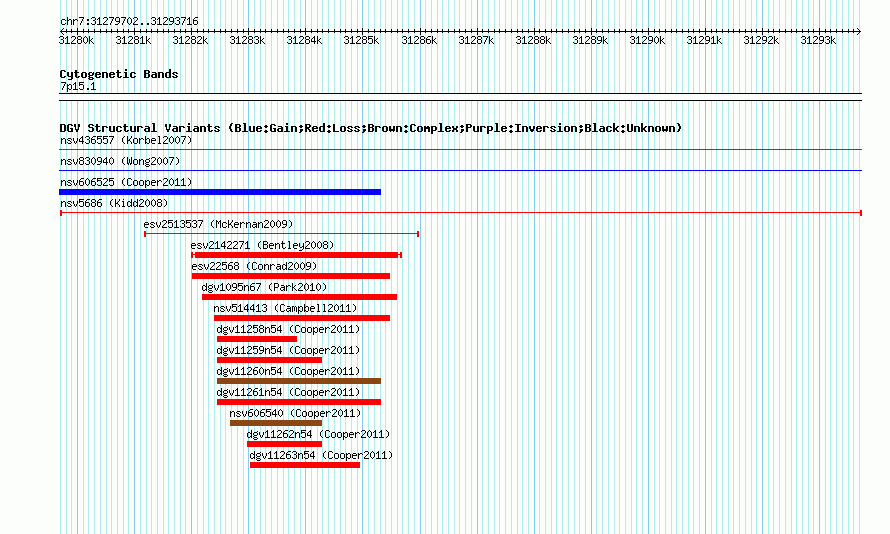
Task: Click the 31283k ruler tick label
Action: tap(247, 40)
